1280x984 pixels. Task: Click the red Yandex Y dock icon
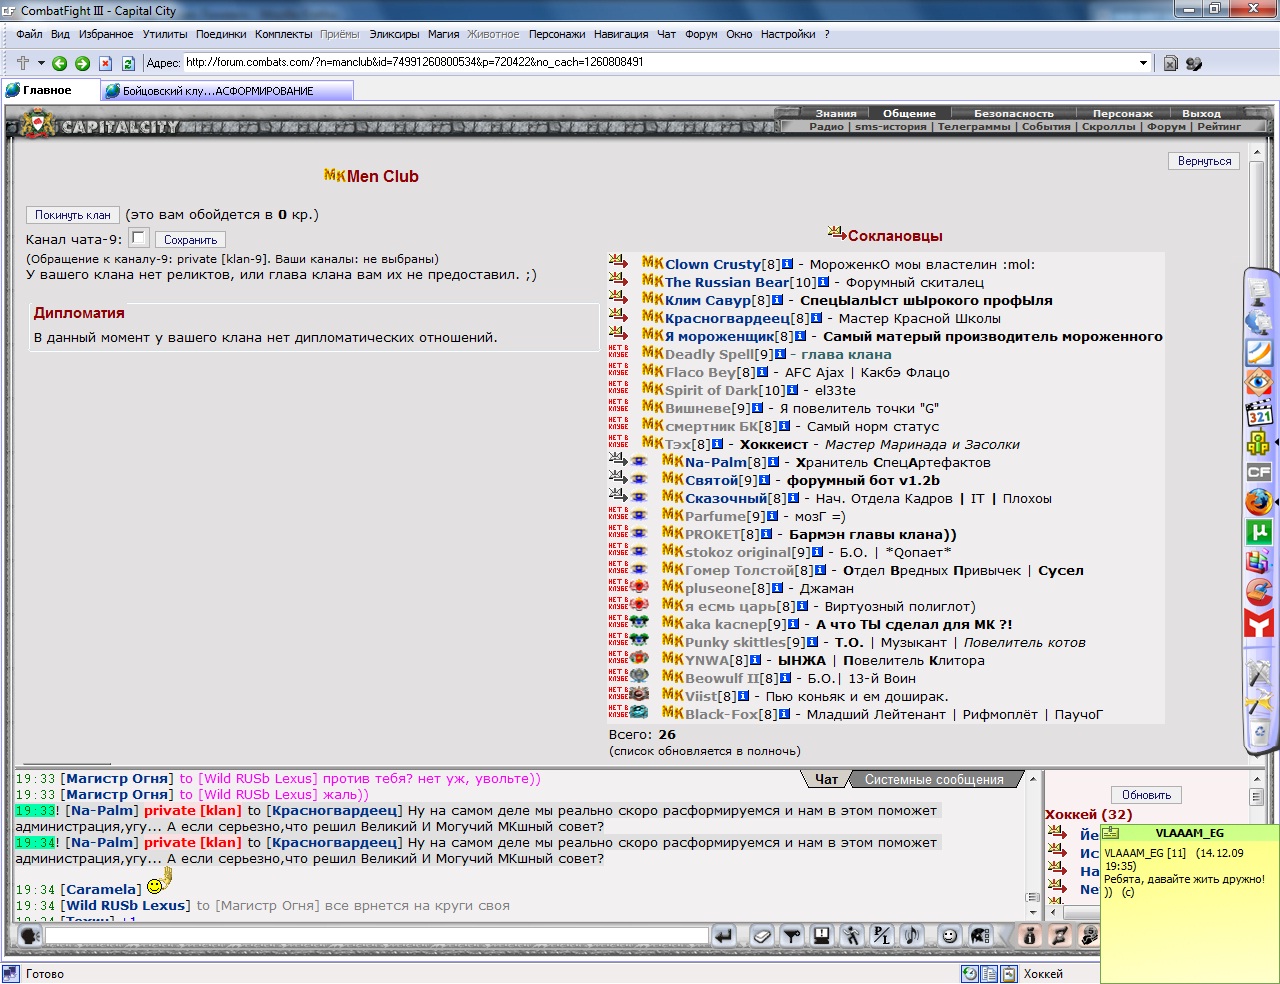pyautogui.click(x=1258, y=623)
